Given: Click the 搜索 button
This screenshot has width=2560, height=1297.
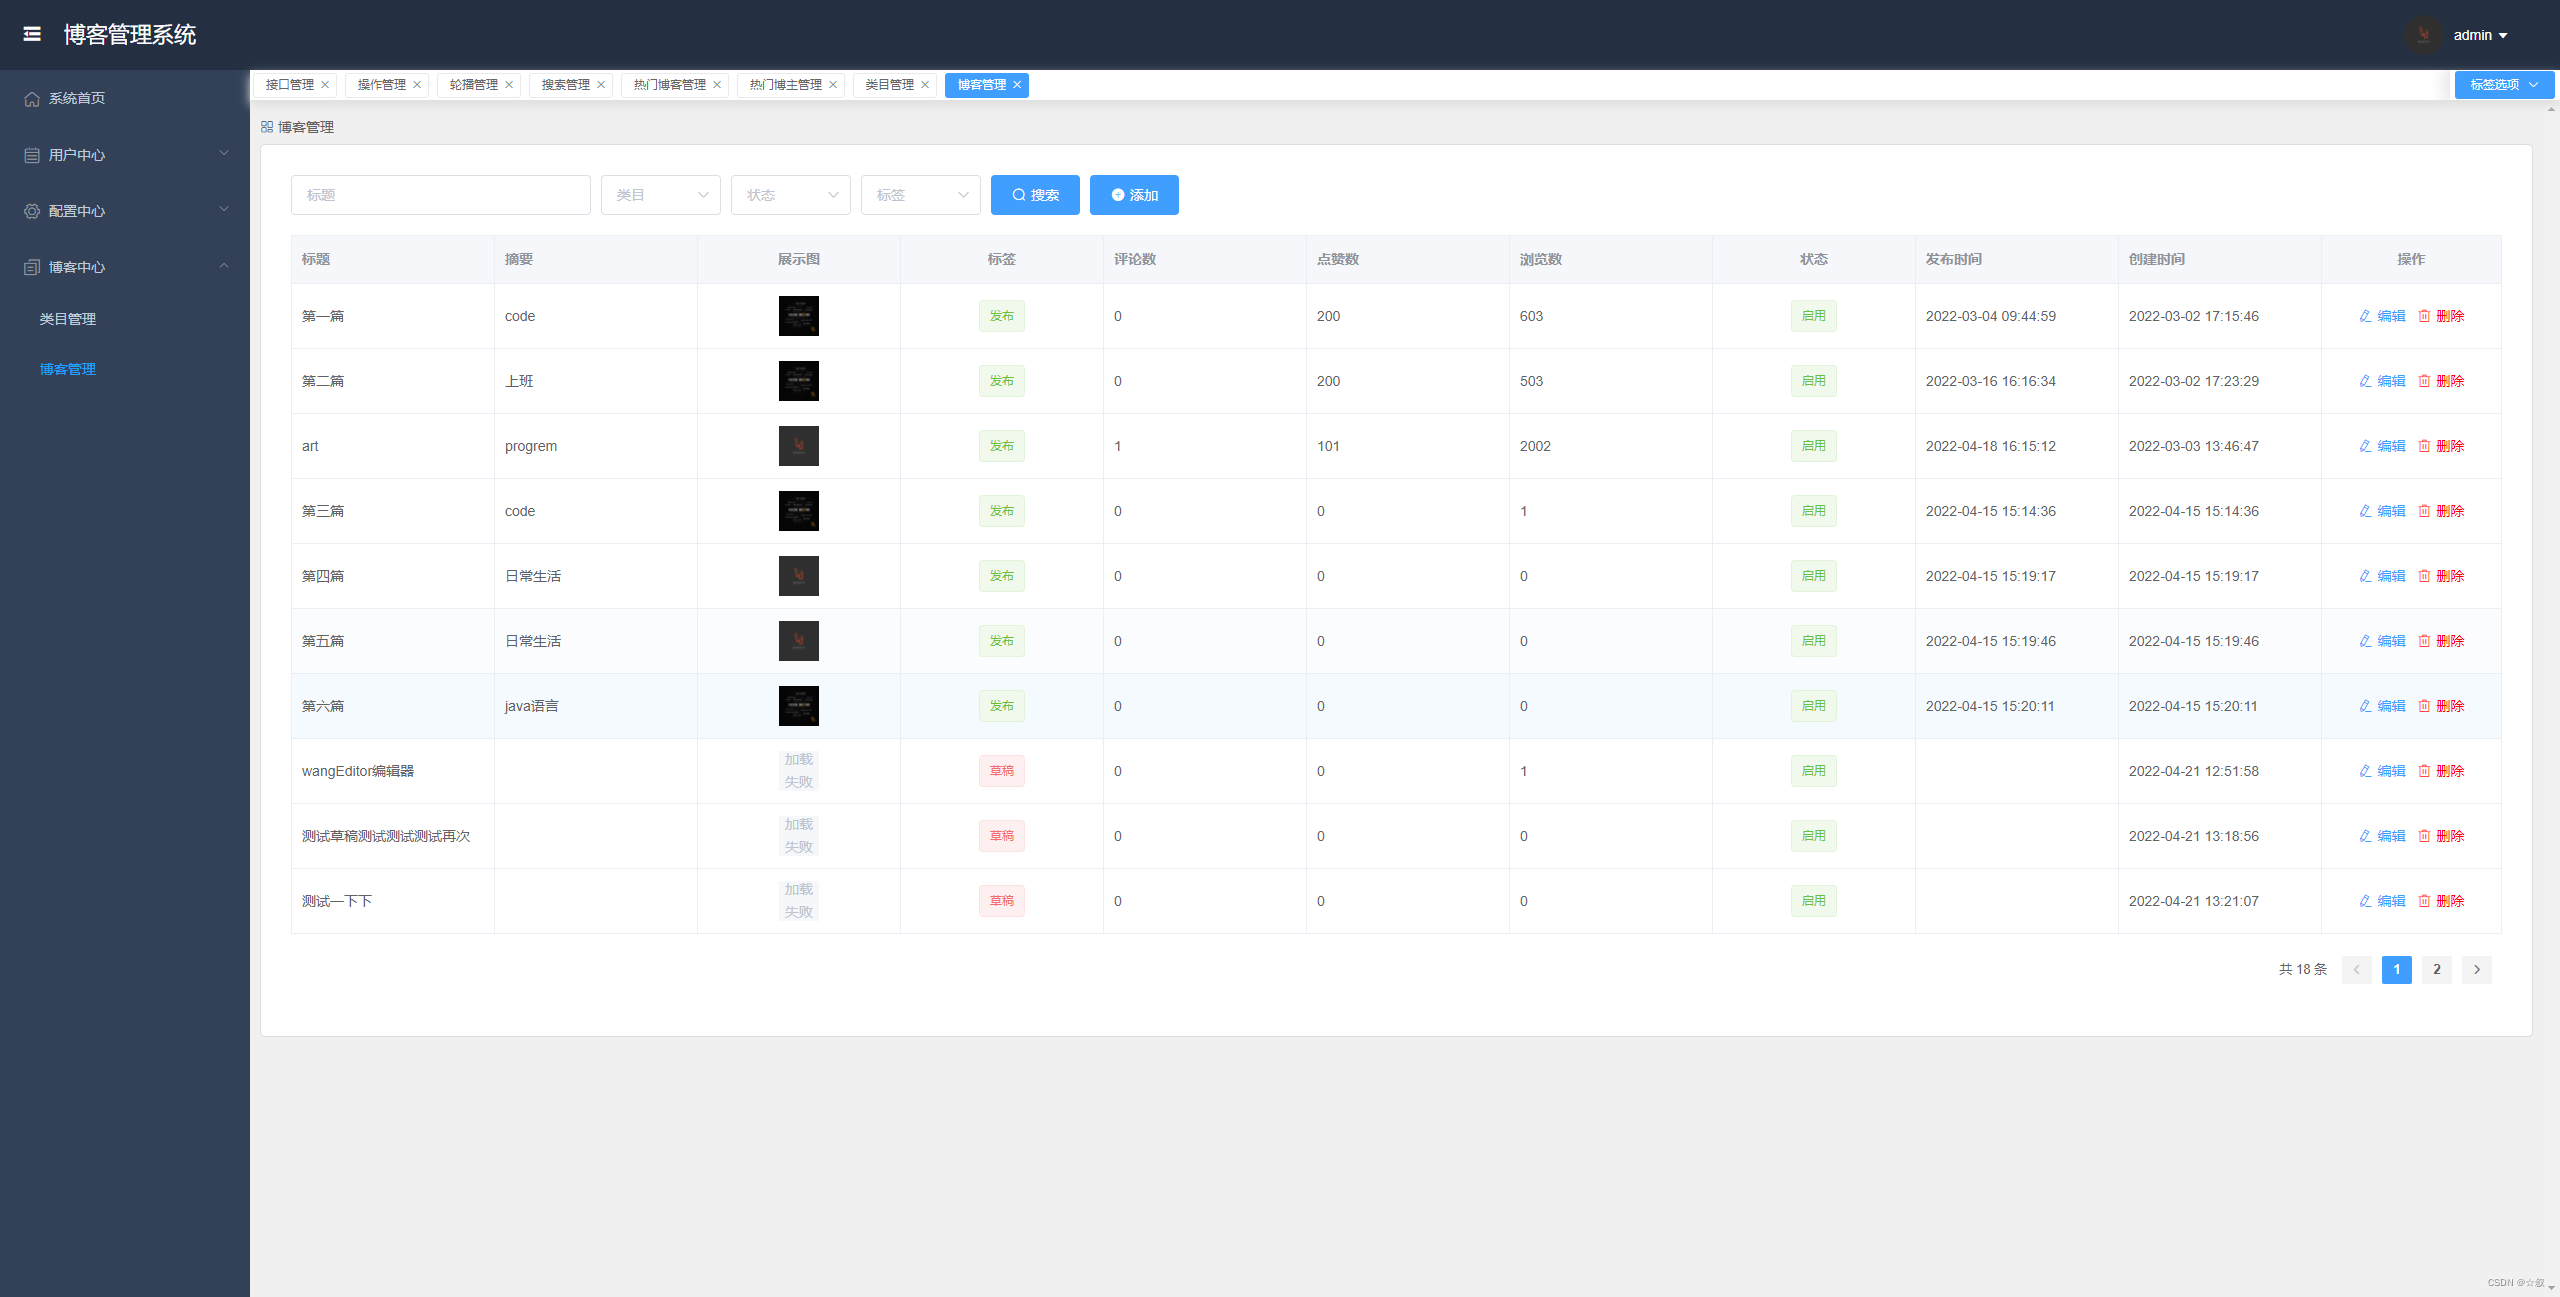Looking at the screenshot, I should [x=1034, y=195].
